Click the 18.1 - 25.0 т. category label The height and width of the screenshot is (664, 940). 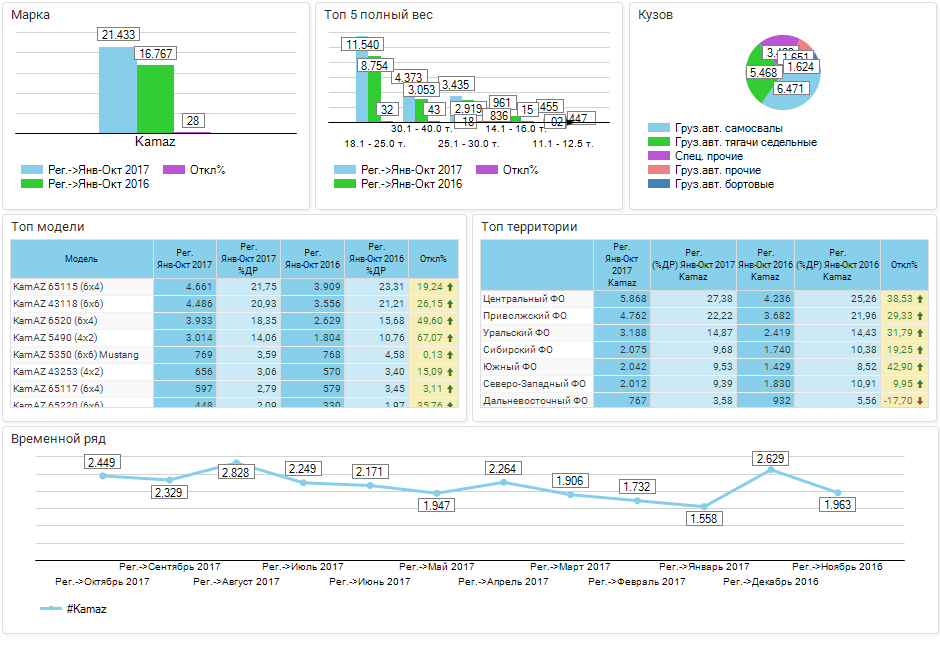[x=375, y=144]
